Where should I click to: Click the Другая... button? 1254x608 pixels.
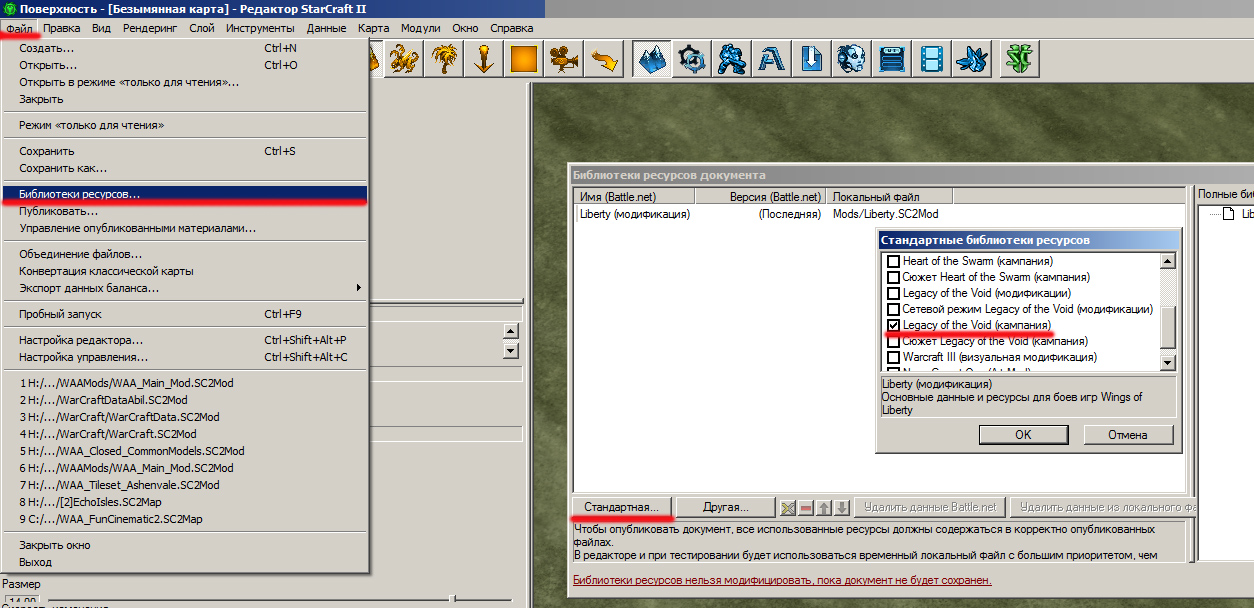[726, 507]
